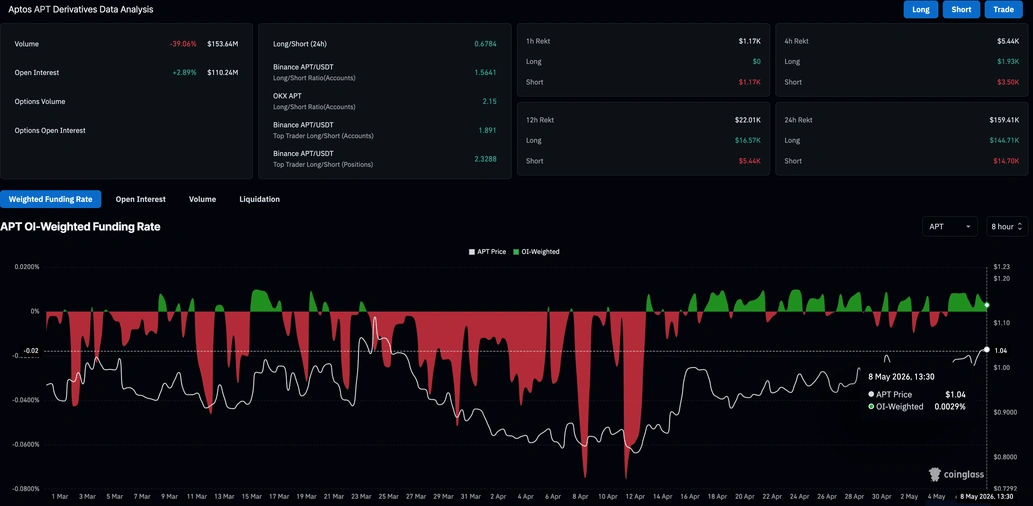
Task: Click the +2.89% open interest change
Action: tap(184, 72)
